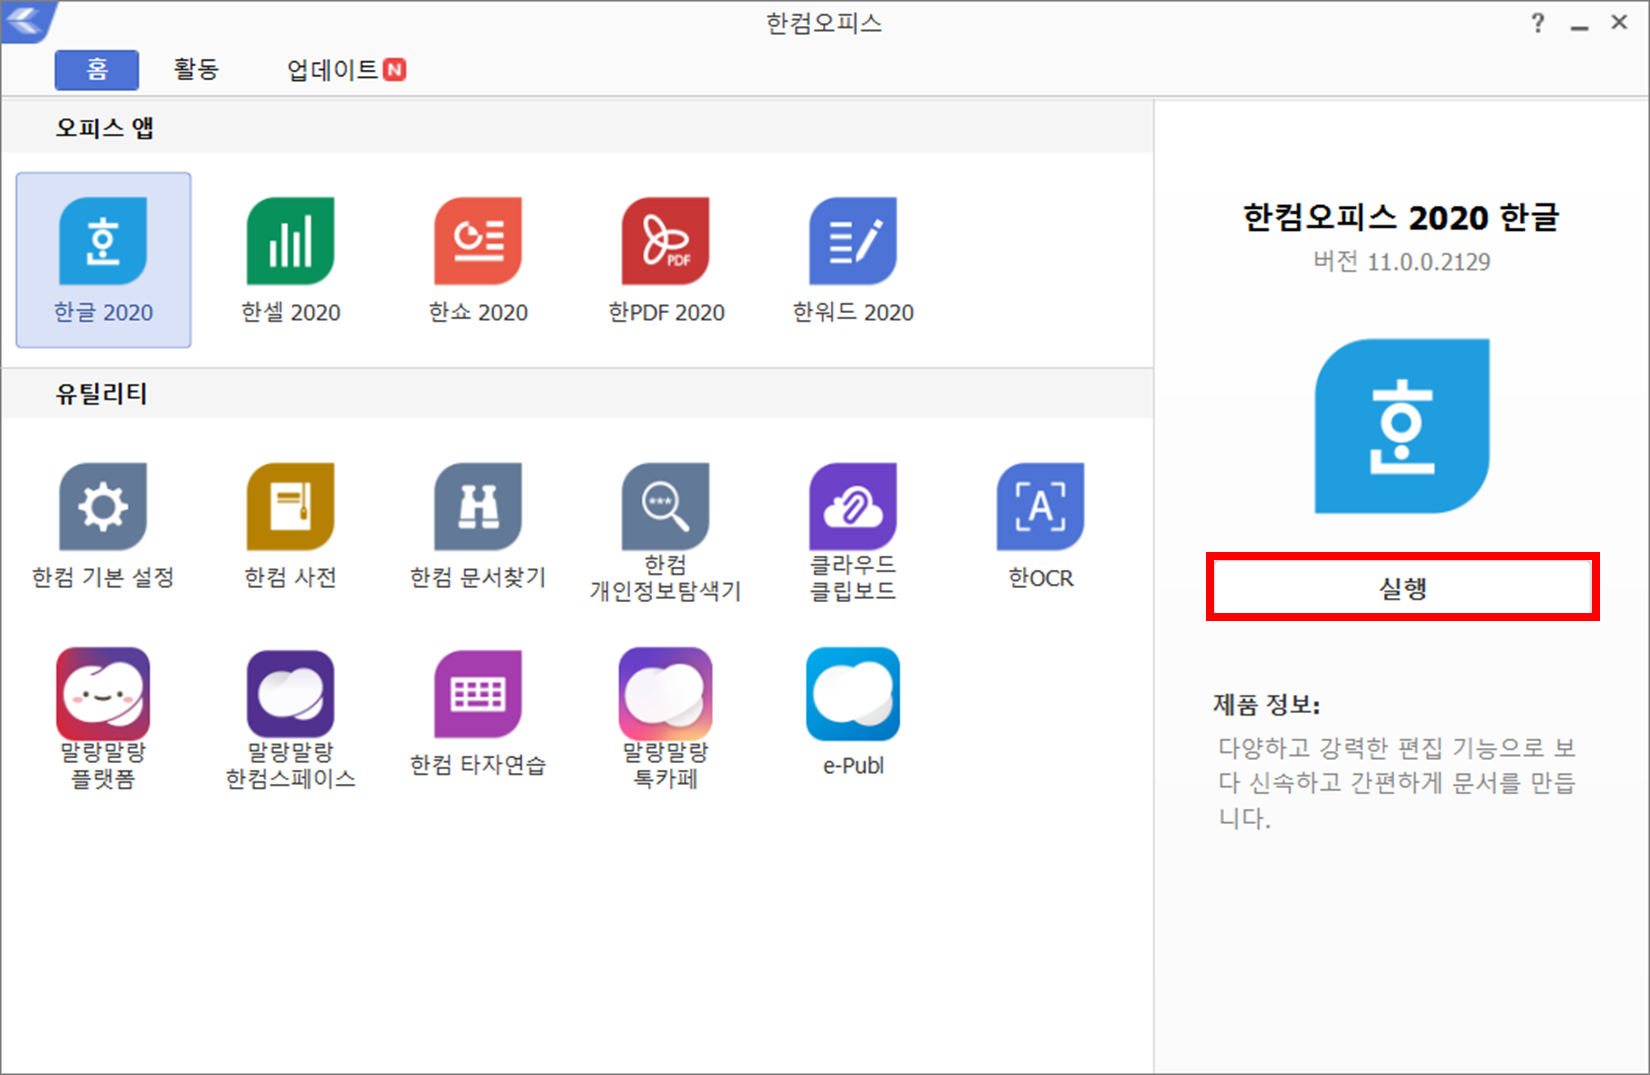Screen dimensions: 1650x1075
Task: Click the 한컴오피스 window title text
Action: tap(824, 23)
